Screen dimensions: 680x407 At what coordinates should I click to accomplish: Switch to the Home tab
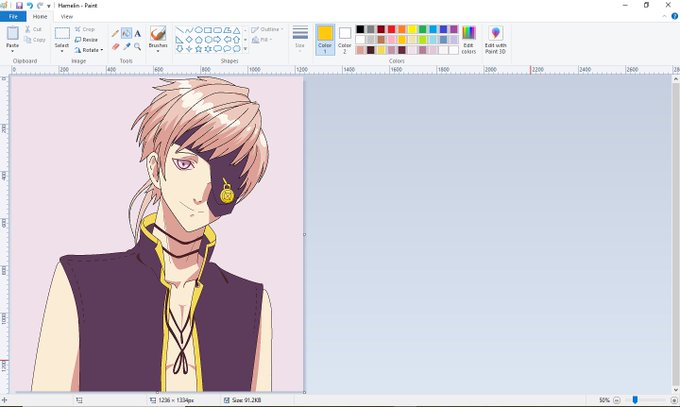click(x=40, y=16)
